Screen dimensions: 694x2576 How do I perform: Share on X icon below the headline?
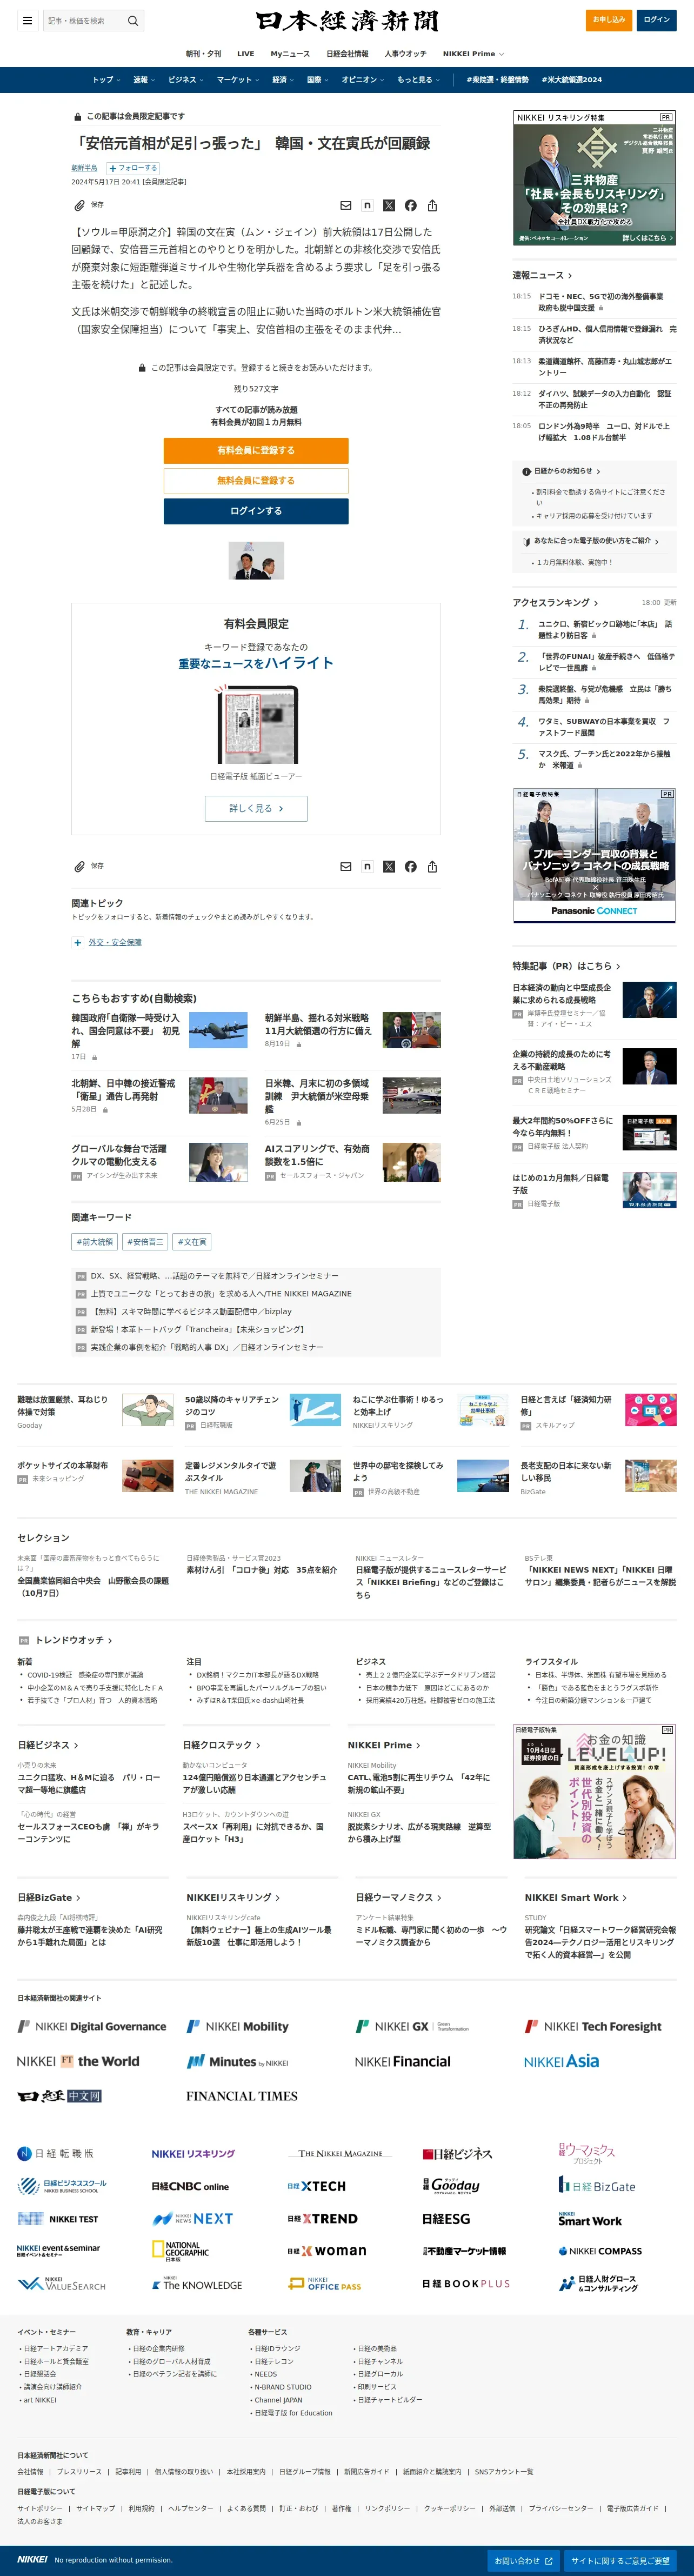tap(389, 205)
